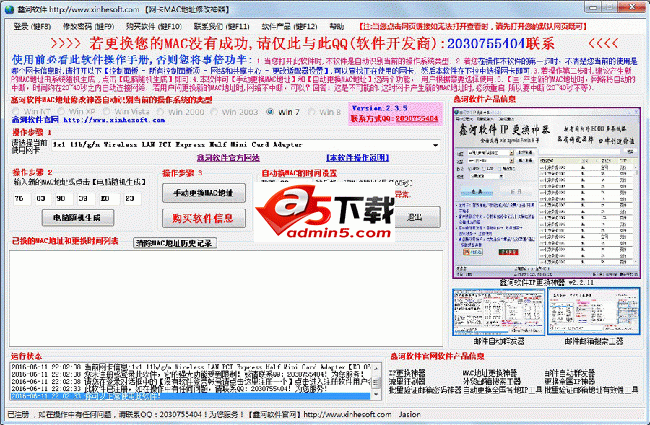650x425 pixels.
Task: Open the 修改密码 (F9) menu
Action: point(88,27)
